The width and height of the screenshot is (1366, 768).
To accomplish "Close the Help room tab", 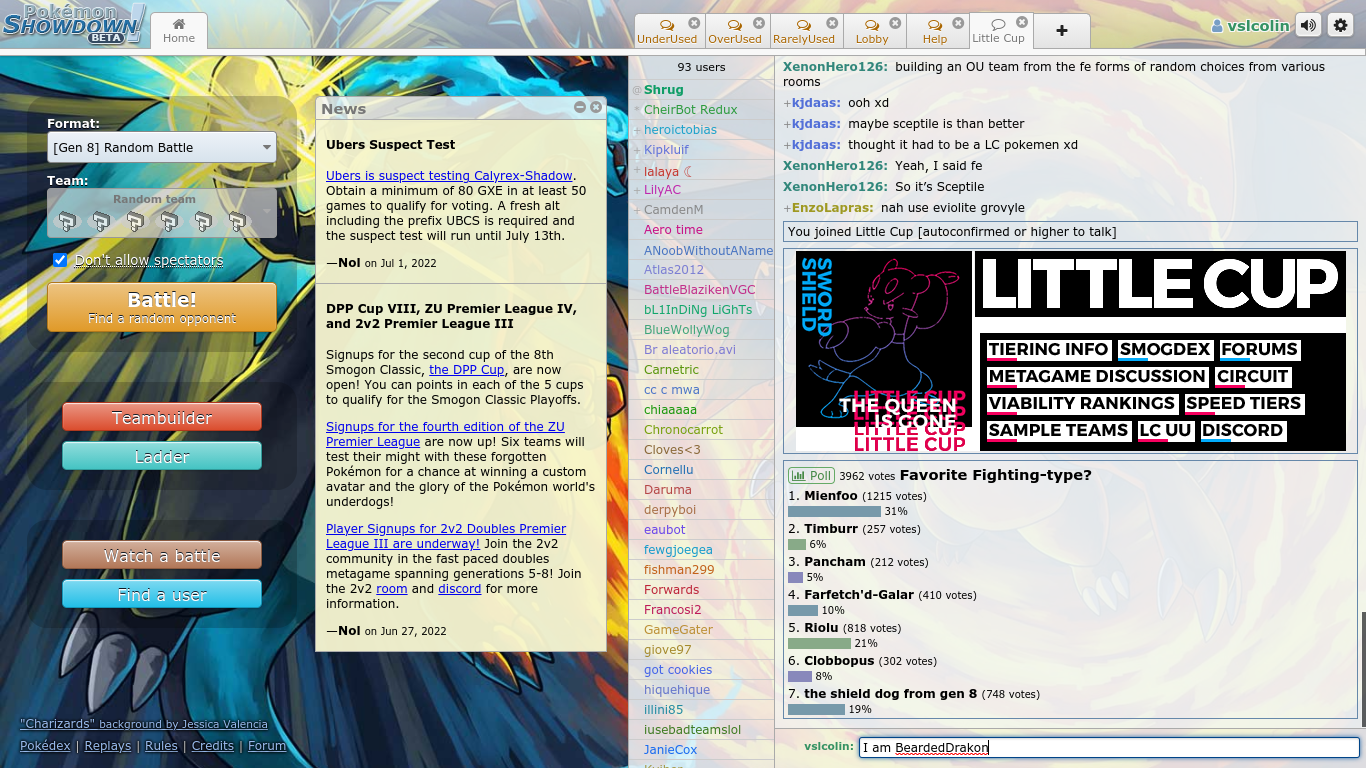I will tap(959, 22).
